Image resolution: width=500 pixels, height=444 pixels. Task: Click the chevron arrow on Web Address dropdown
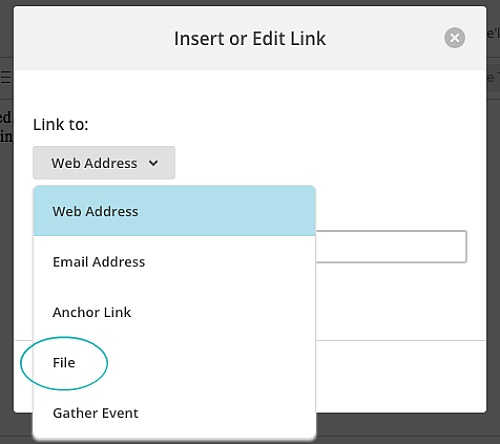coord(153,163)
